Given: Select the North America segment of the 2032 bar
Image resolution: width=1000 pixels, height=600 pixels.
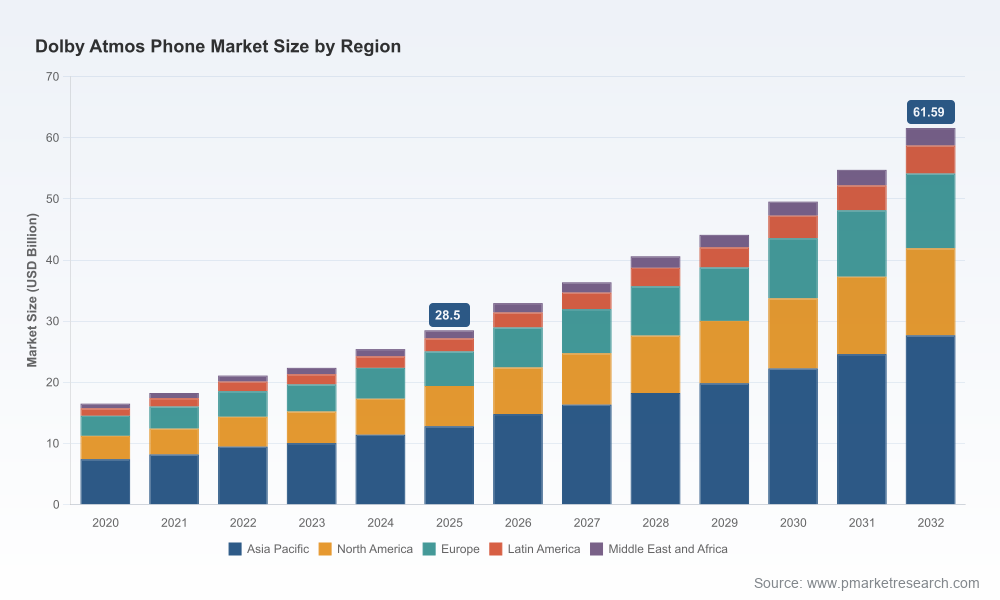Looking at the screenshot, I should point(930,292).
